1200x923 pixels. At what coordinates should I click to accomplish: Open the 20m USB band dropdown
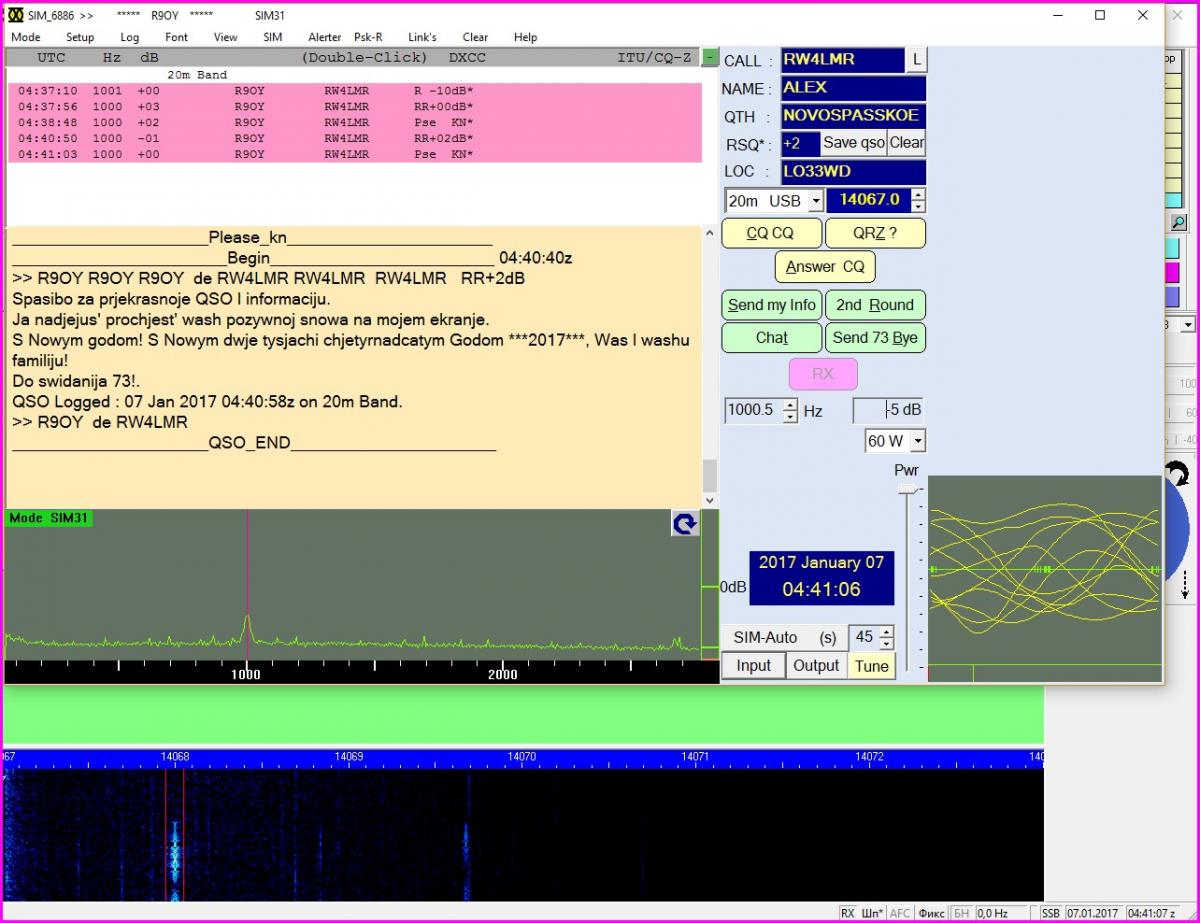tap(816, 201)
